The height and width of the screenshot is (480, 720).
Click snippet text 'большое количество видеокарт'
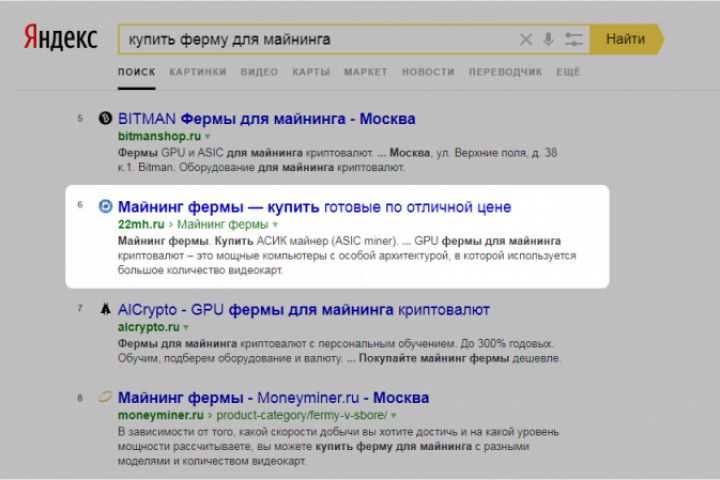coord(200,270)
